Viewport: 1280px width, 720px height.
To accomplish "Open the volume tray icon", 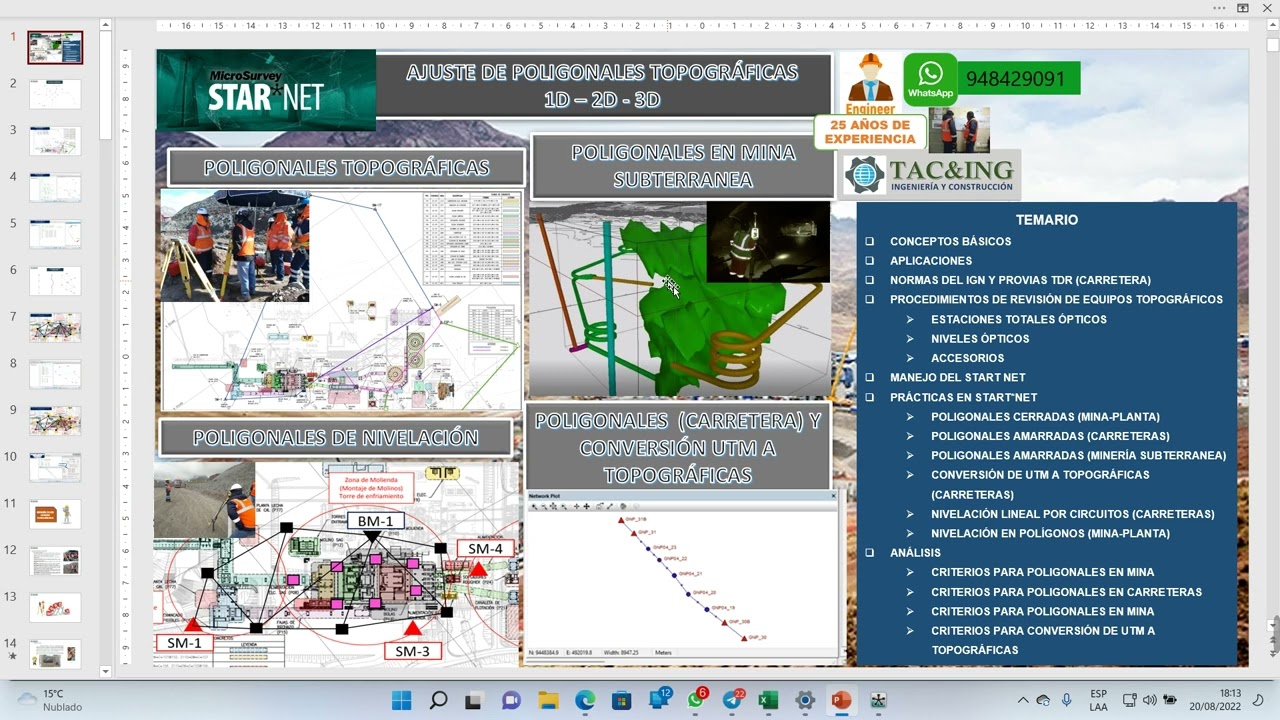I will 1149,700.
